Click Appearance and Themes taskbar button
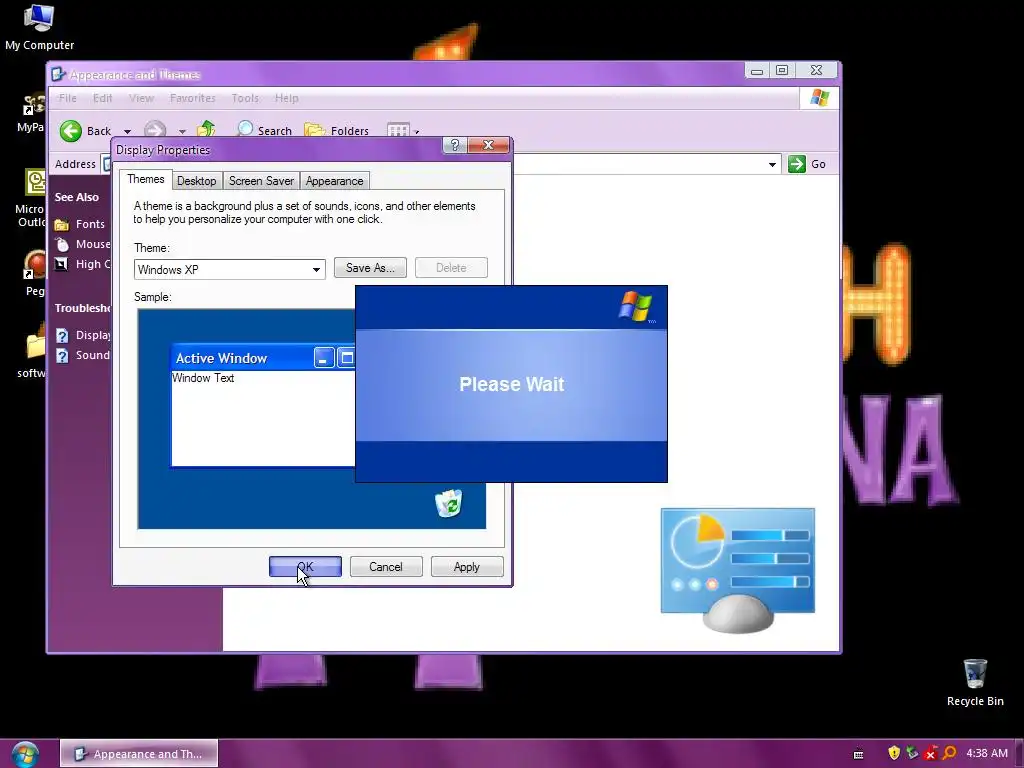Screen dimensions: 1024x768 139,754
